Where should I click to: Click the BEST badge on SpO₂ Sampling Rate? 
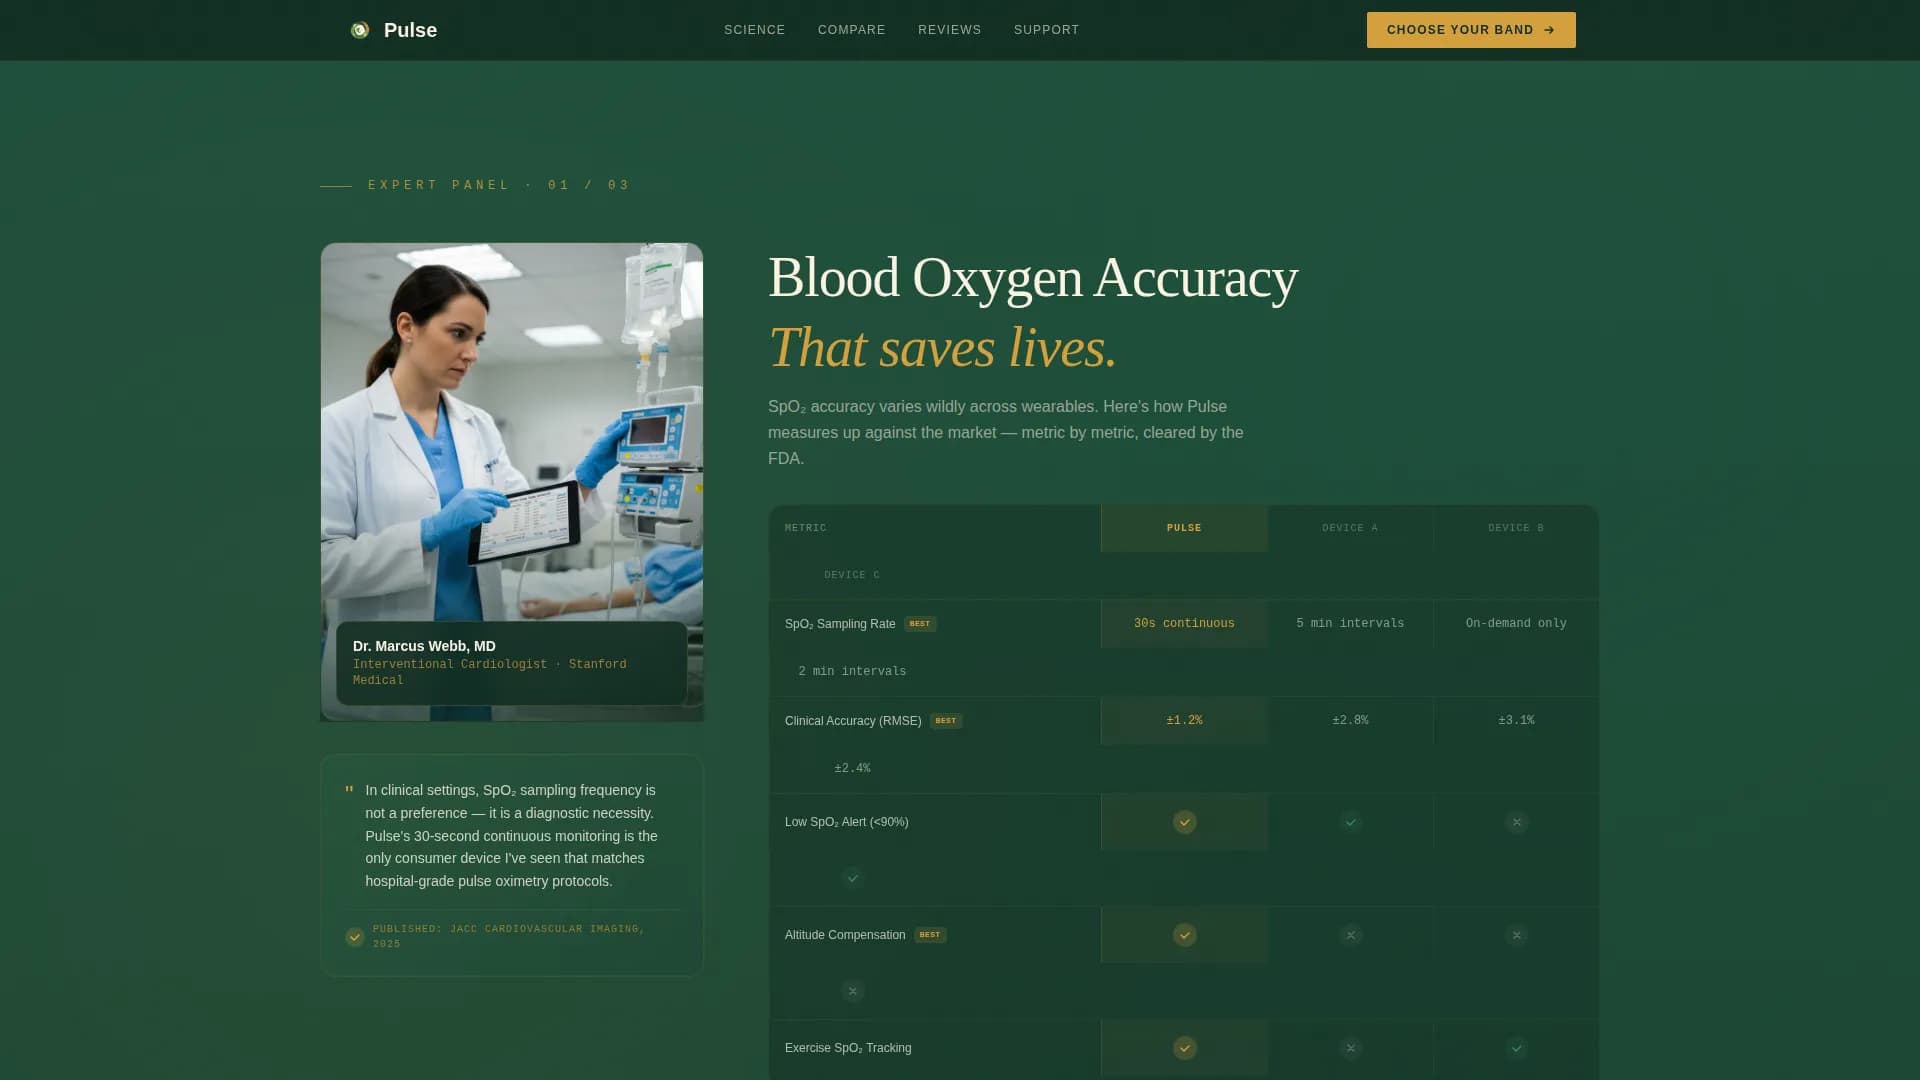pos(920,624)
